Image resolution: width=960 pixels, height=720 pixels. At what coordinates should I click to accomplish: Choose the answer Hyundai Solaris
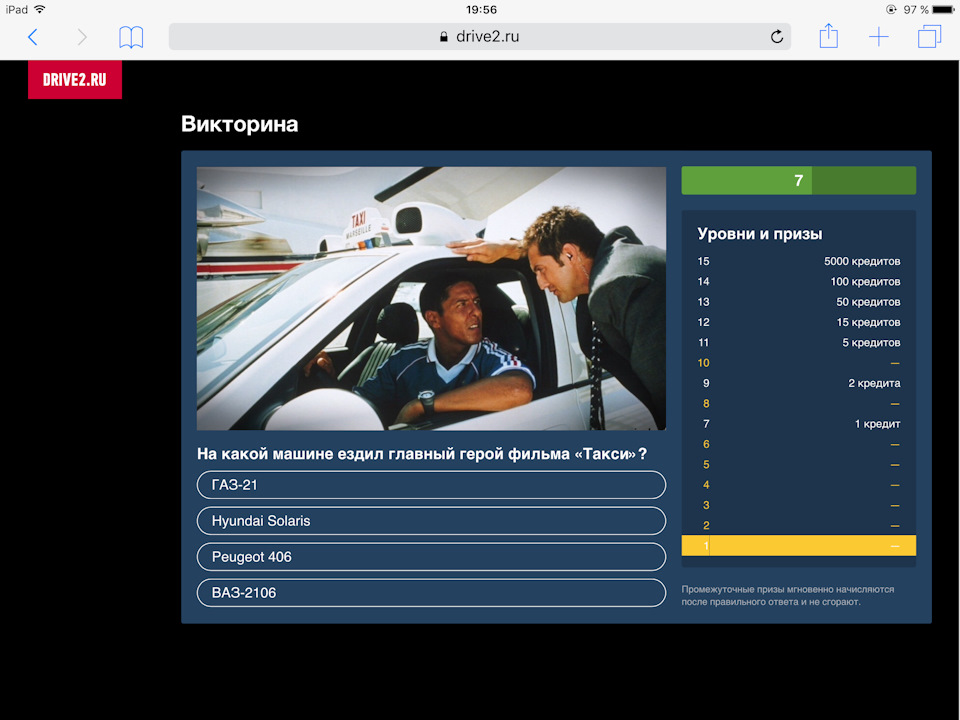pyautogui.click(x=431, y=521)
